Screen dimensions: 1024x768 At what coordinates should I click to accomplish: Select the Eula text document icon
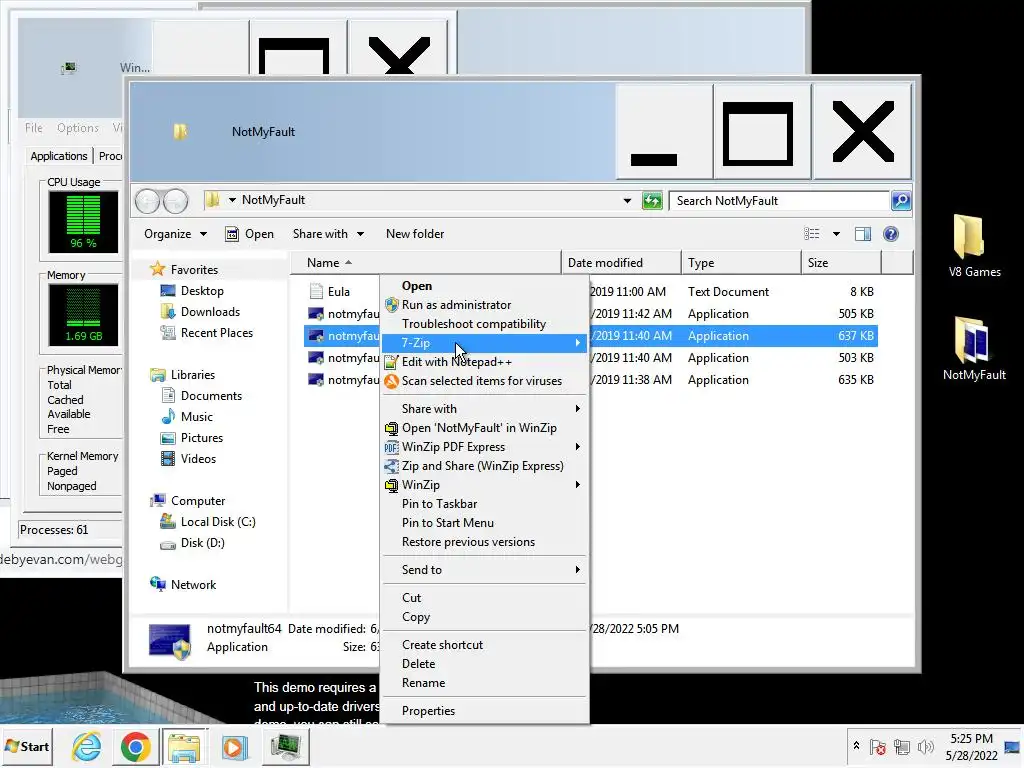pyautogui.click(x=316, y=291)
